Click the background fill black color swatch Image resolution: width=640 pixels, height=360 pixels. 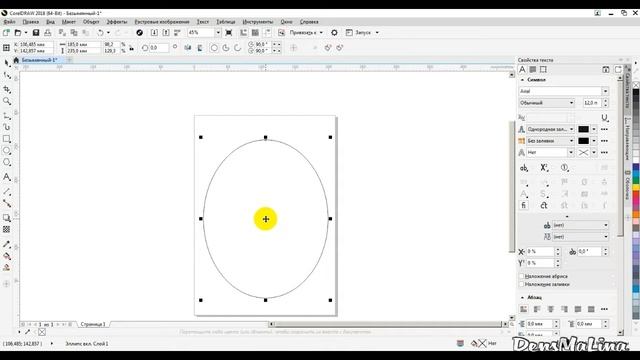(584, 141)
